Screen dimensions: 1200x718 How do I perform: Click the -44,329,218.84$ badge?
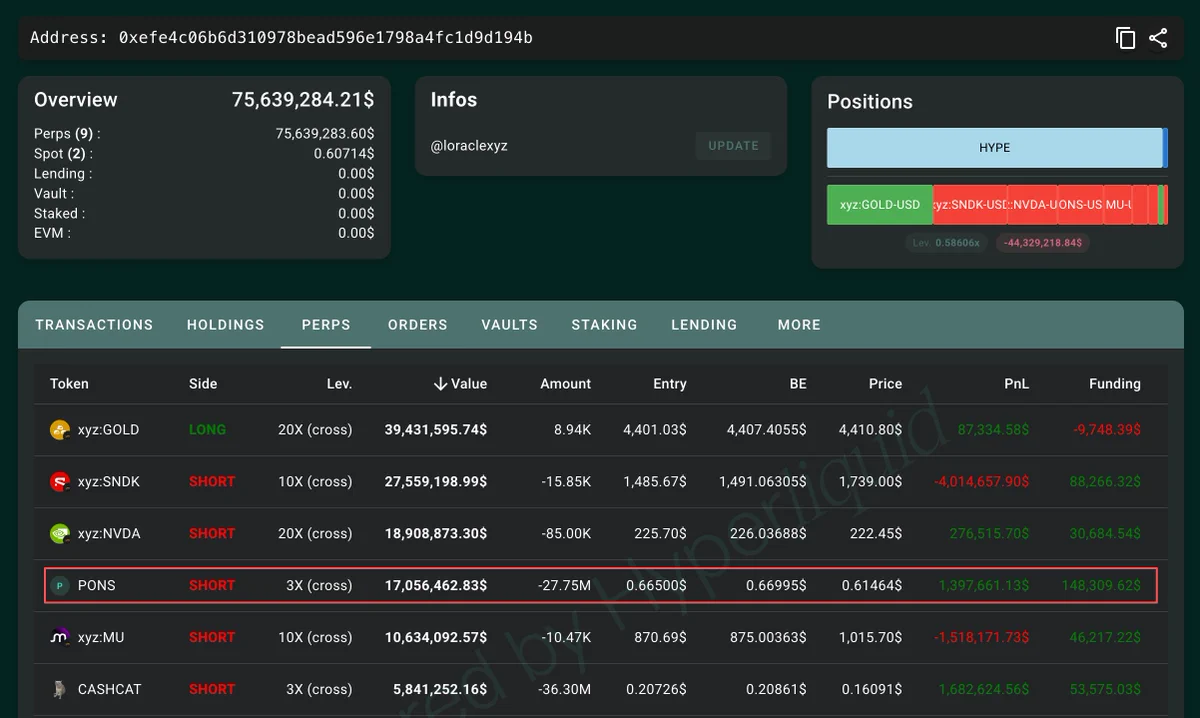tap(1043, 243)
